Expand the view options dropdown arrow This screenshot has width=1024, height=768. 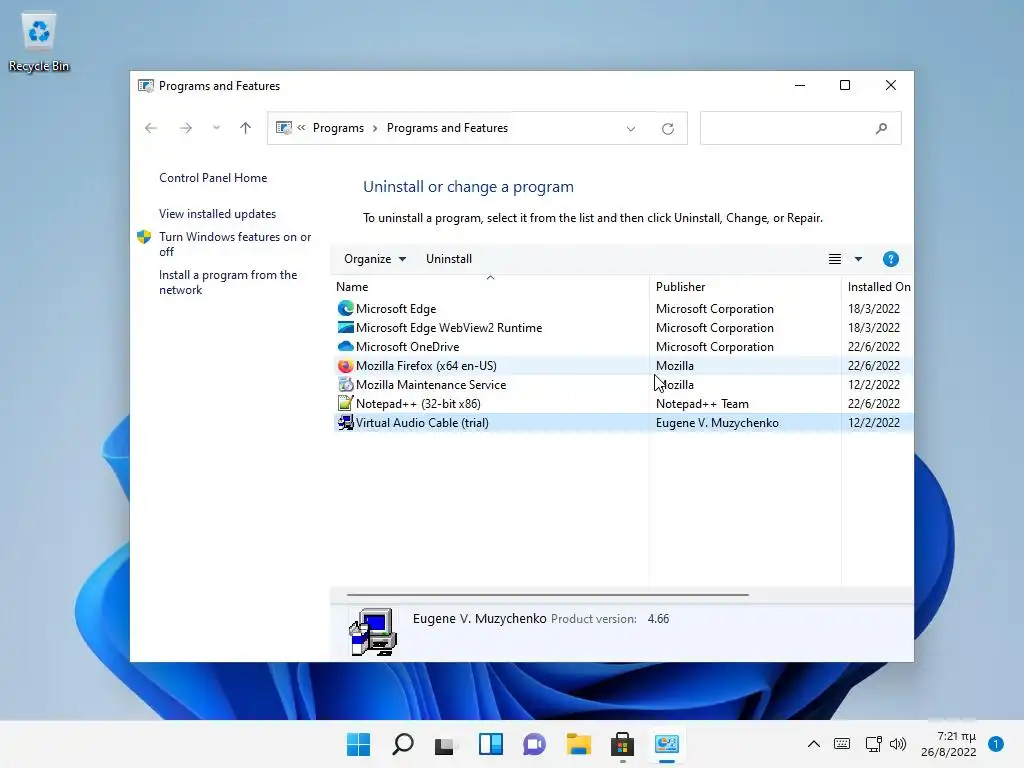(859, 259)
